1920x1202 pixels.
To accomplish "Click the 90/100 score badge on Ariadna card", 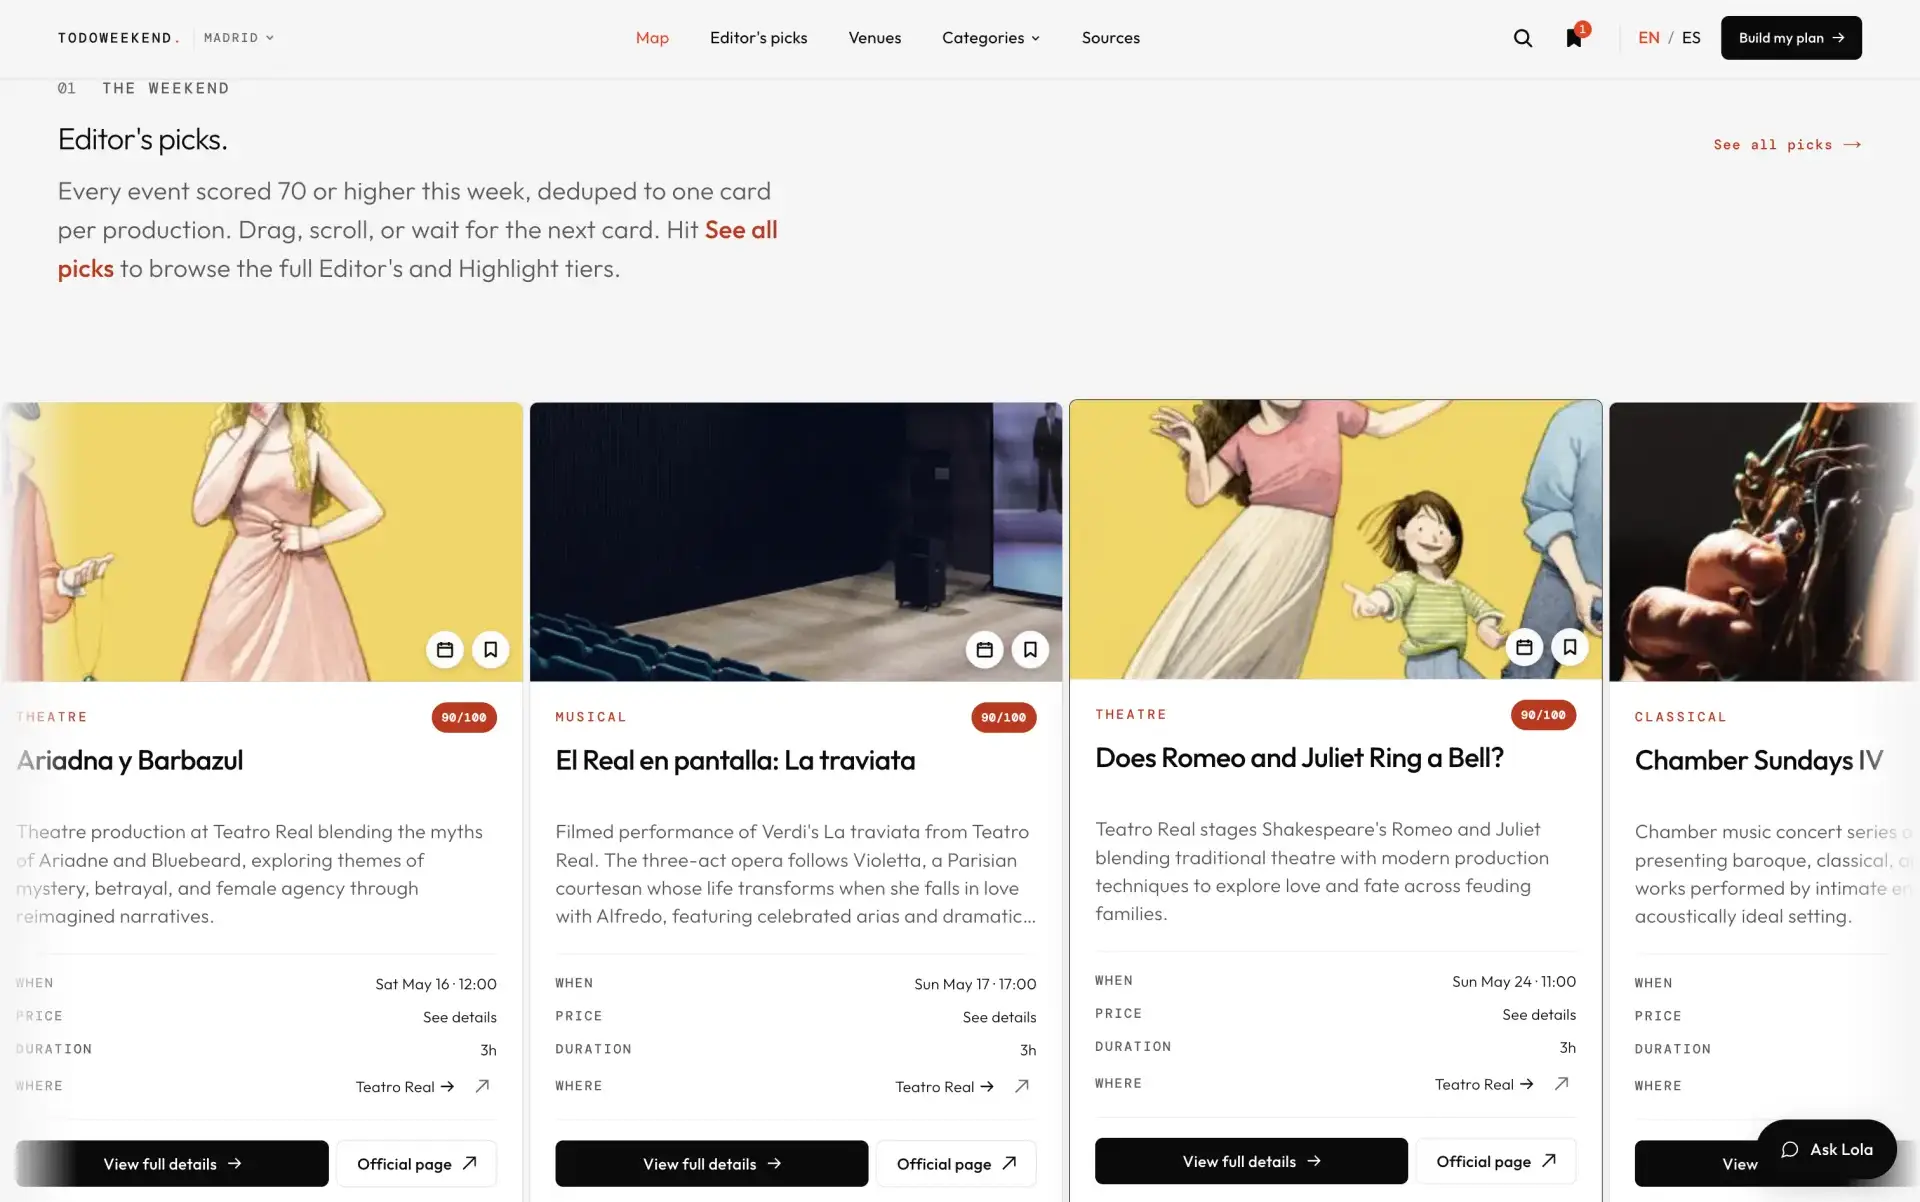I will [464, 718].
